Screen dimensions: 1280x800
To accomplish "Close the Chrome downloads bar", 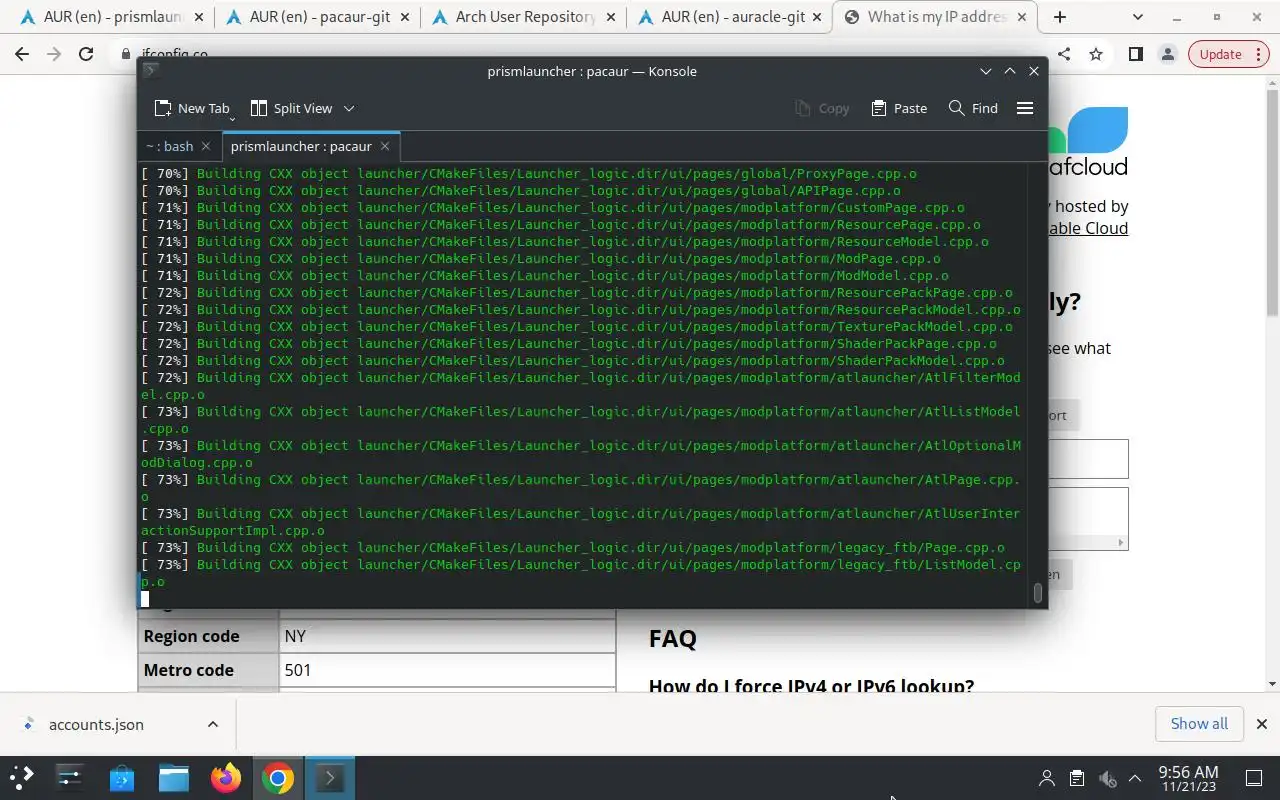I will coord(1261,724).
